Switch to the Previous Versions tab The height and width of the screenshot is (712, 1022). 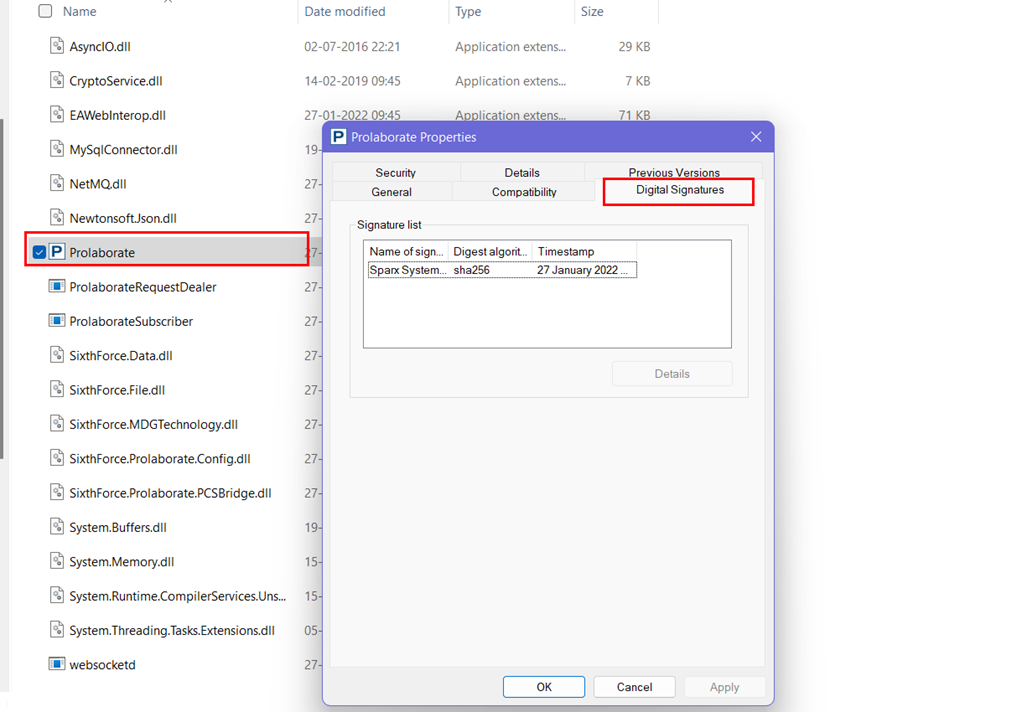coord(674,171)
